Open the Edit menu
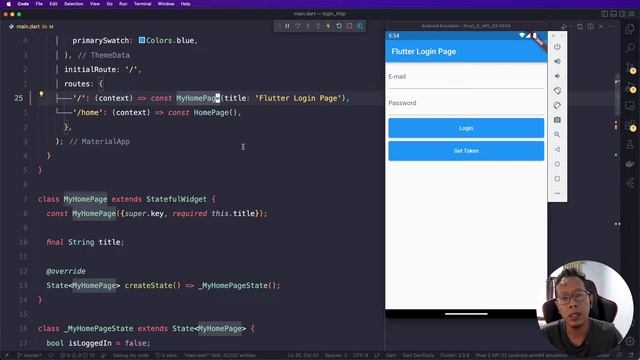 click(x=53, y=4)
